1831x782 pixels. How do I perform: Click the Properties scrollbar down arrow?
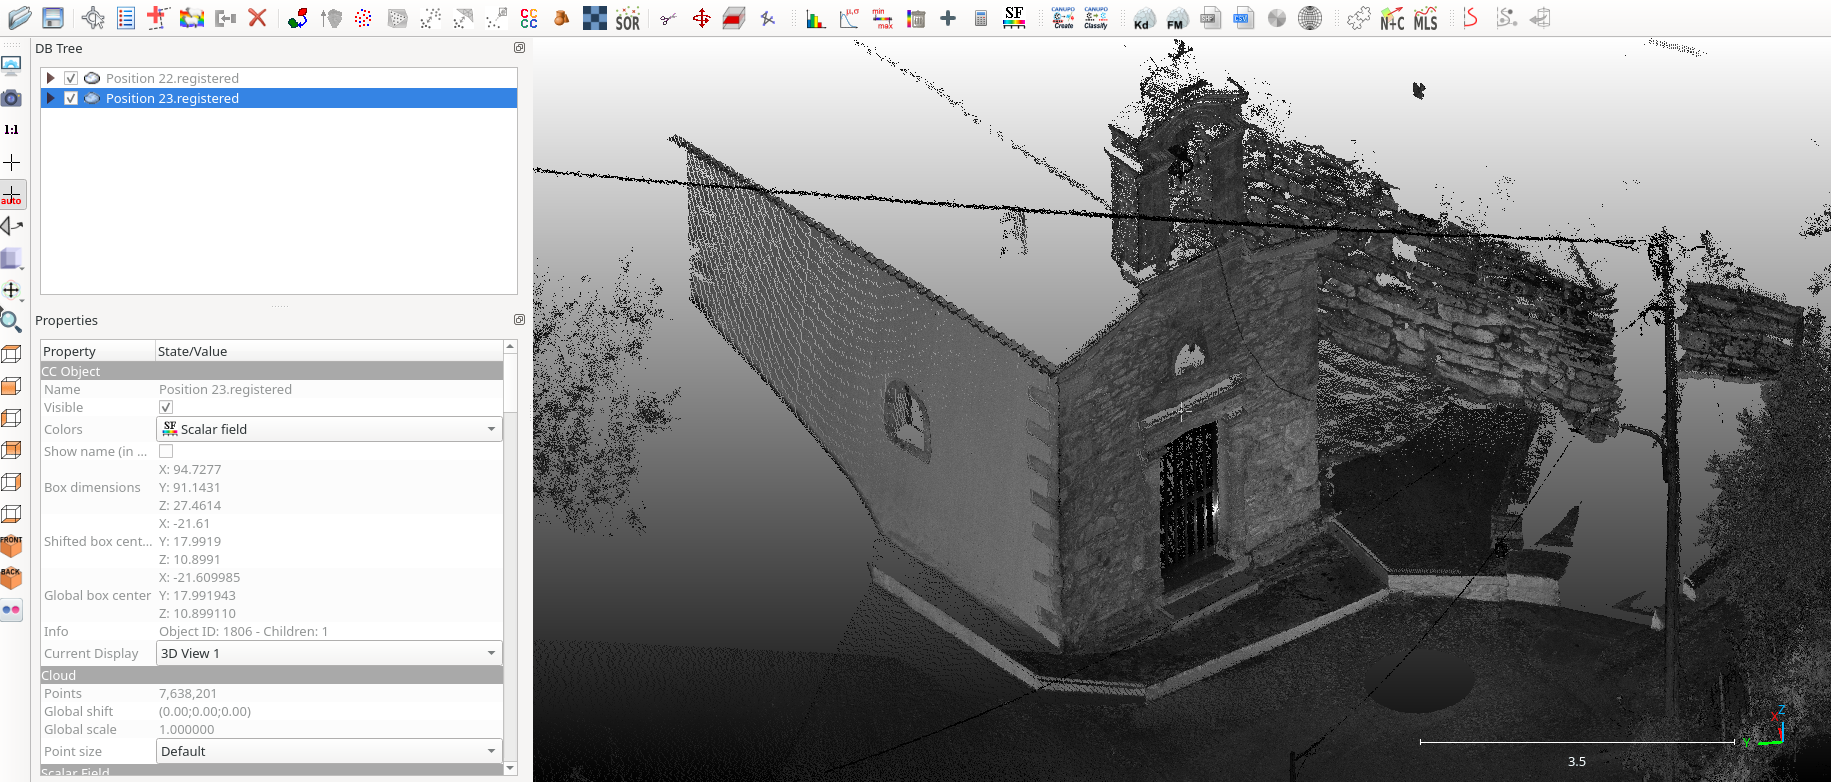510,768
